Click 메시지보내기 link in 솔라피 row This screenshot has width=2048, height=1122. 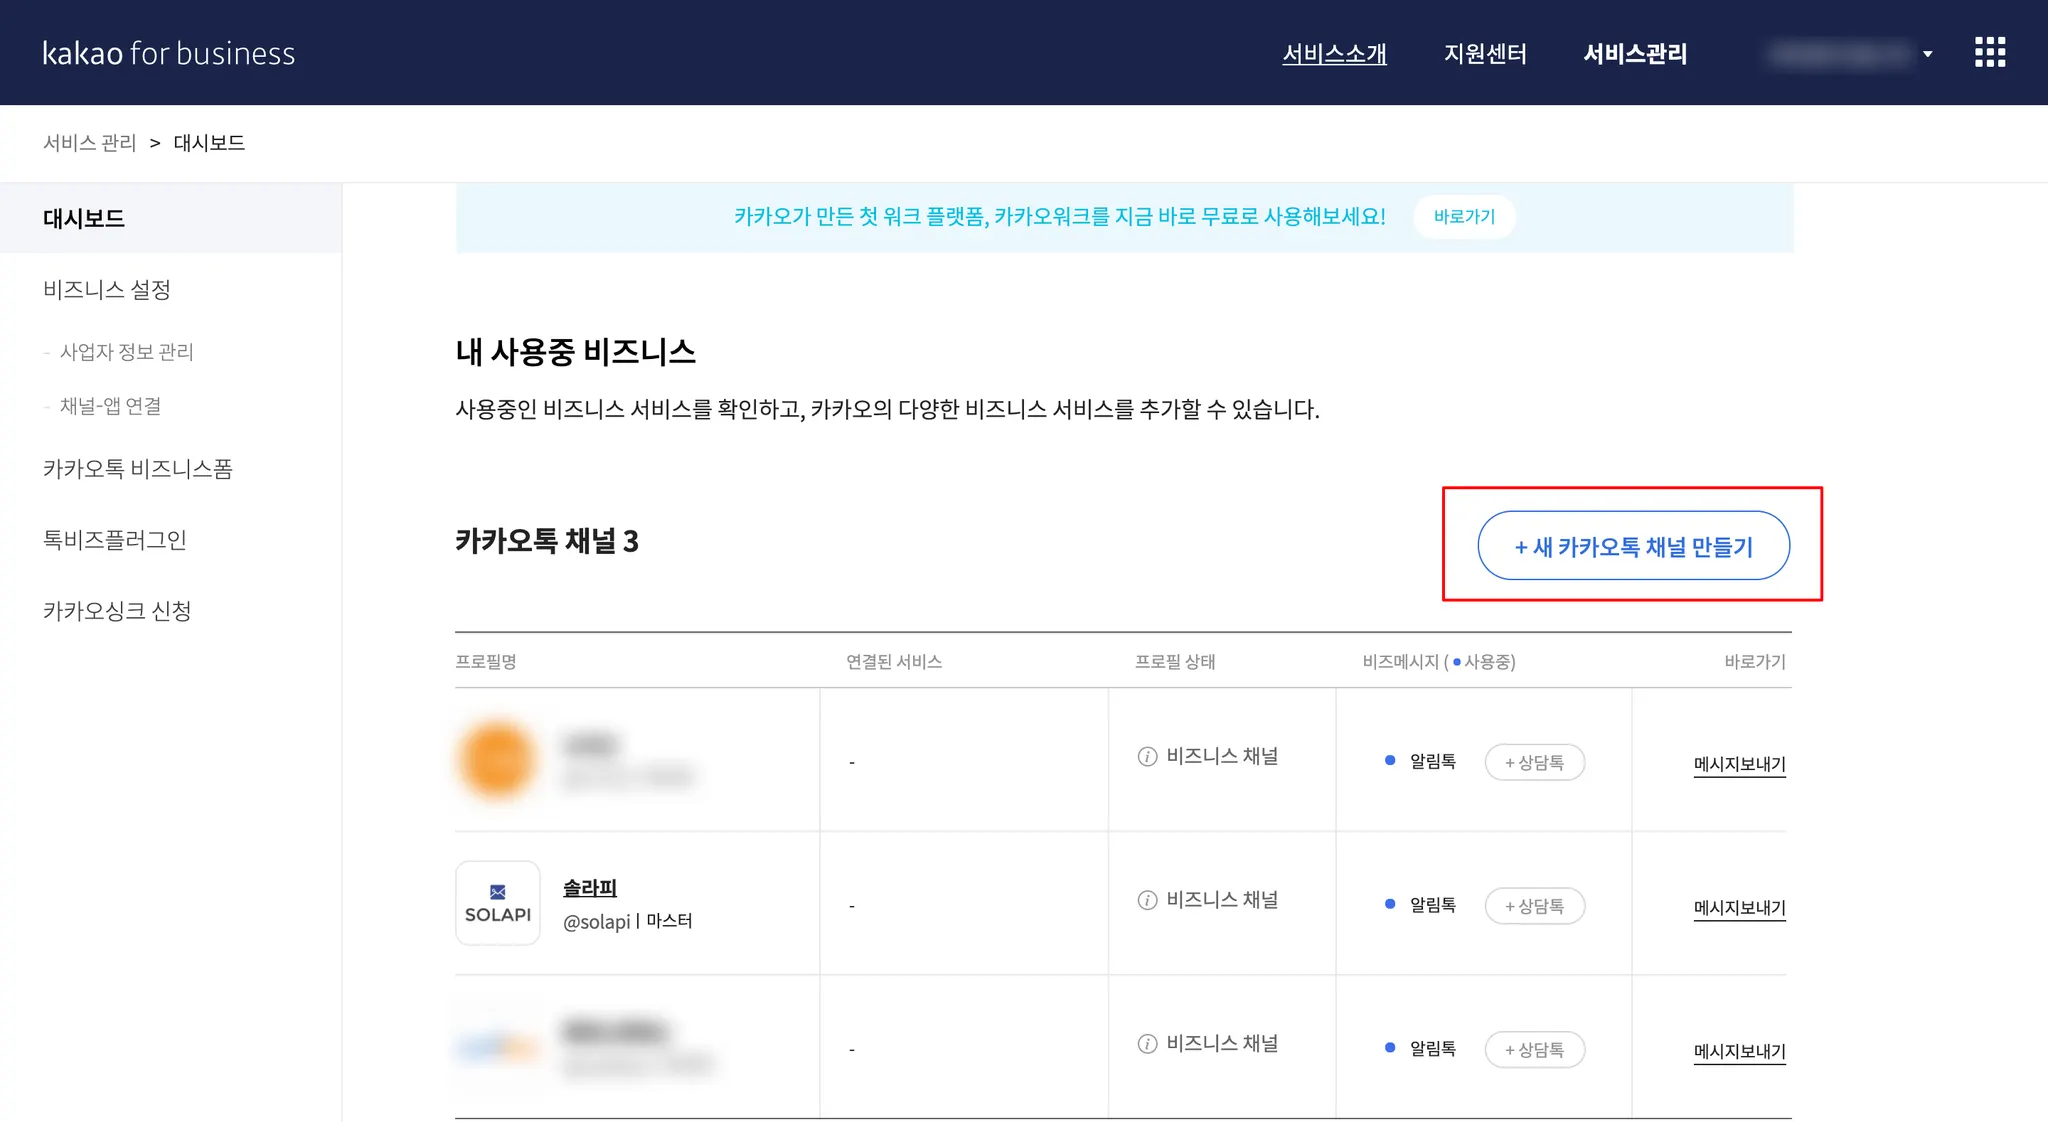1739,908
